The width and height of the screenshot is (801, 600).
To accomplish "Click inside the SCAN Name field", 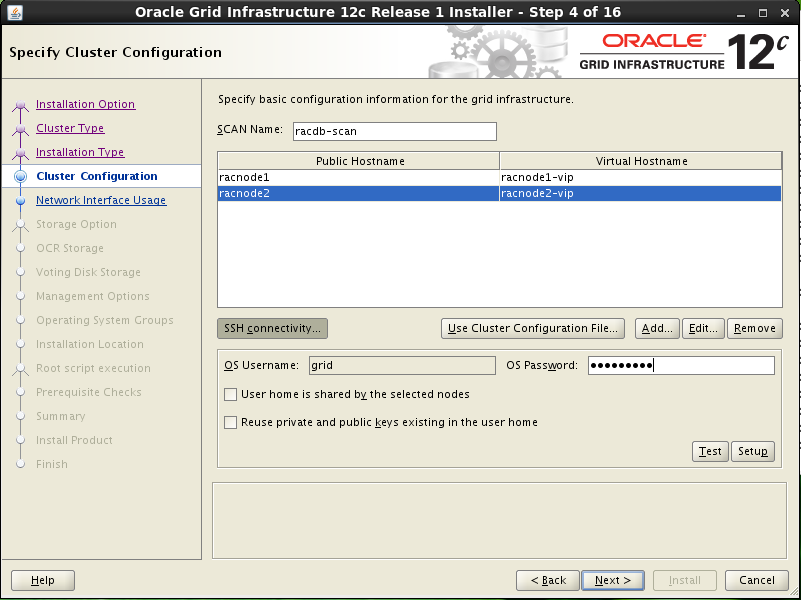I will coord(394,131).
